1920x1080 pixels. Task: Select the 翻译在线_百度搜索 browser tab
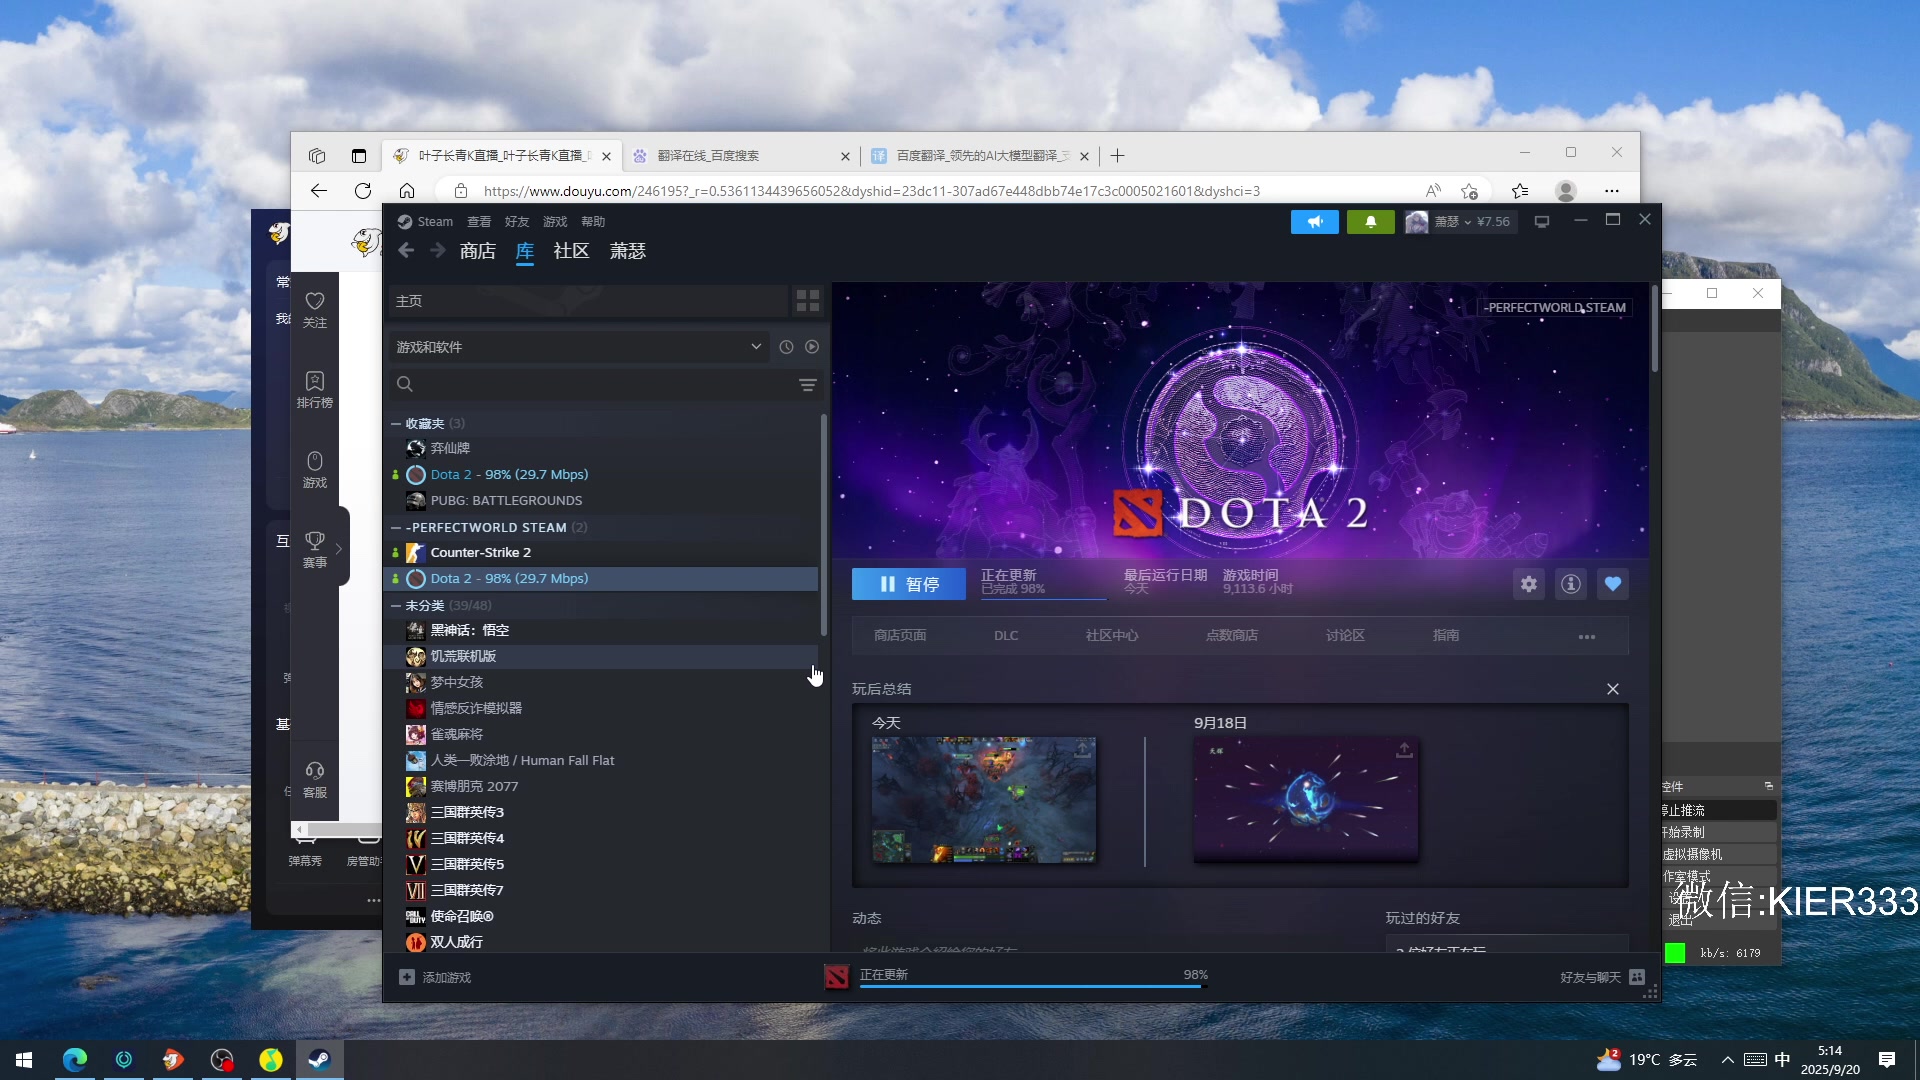(739, 156)
